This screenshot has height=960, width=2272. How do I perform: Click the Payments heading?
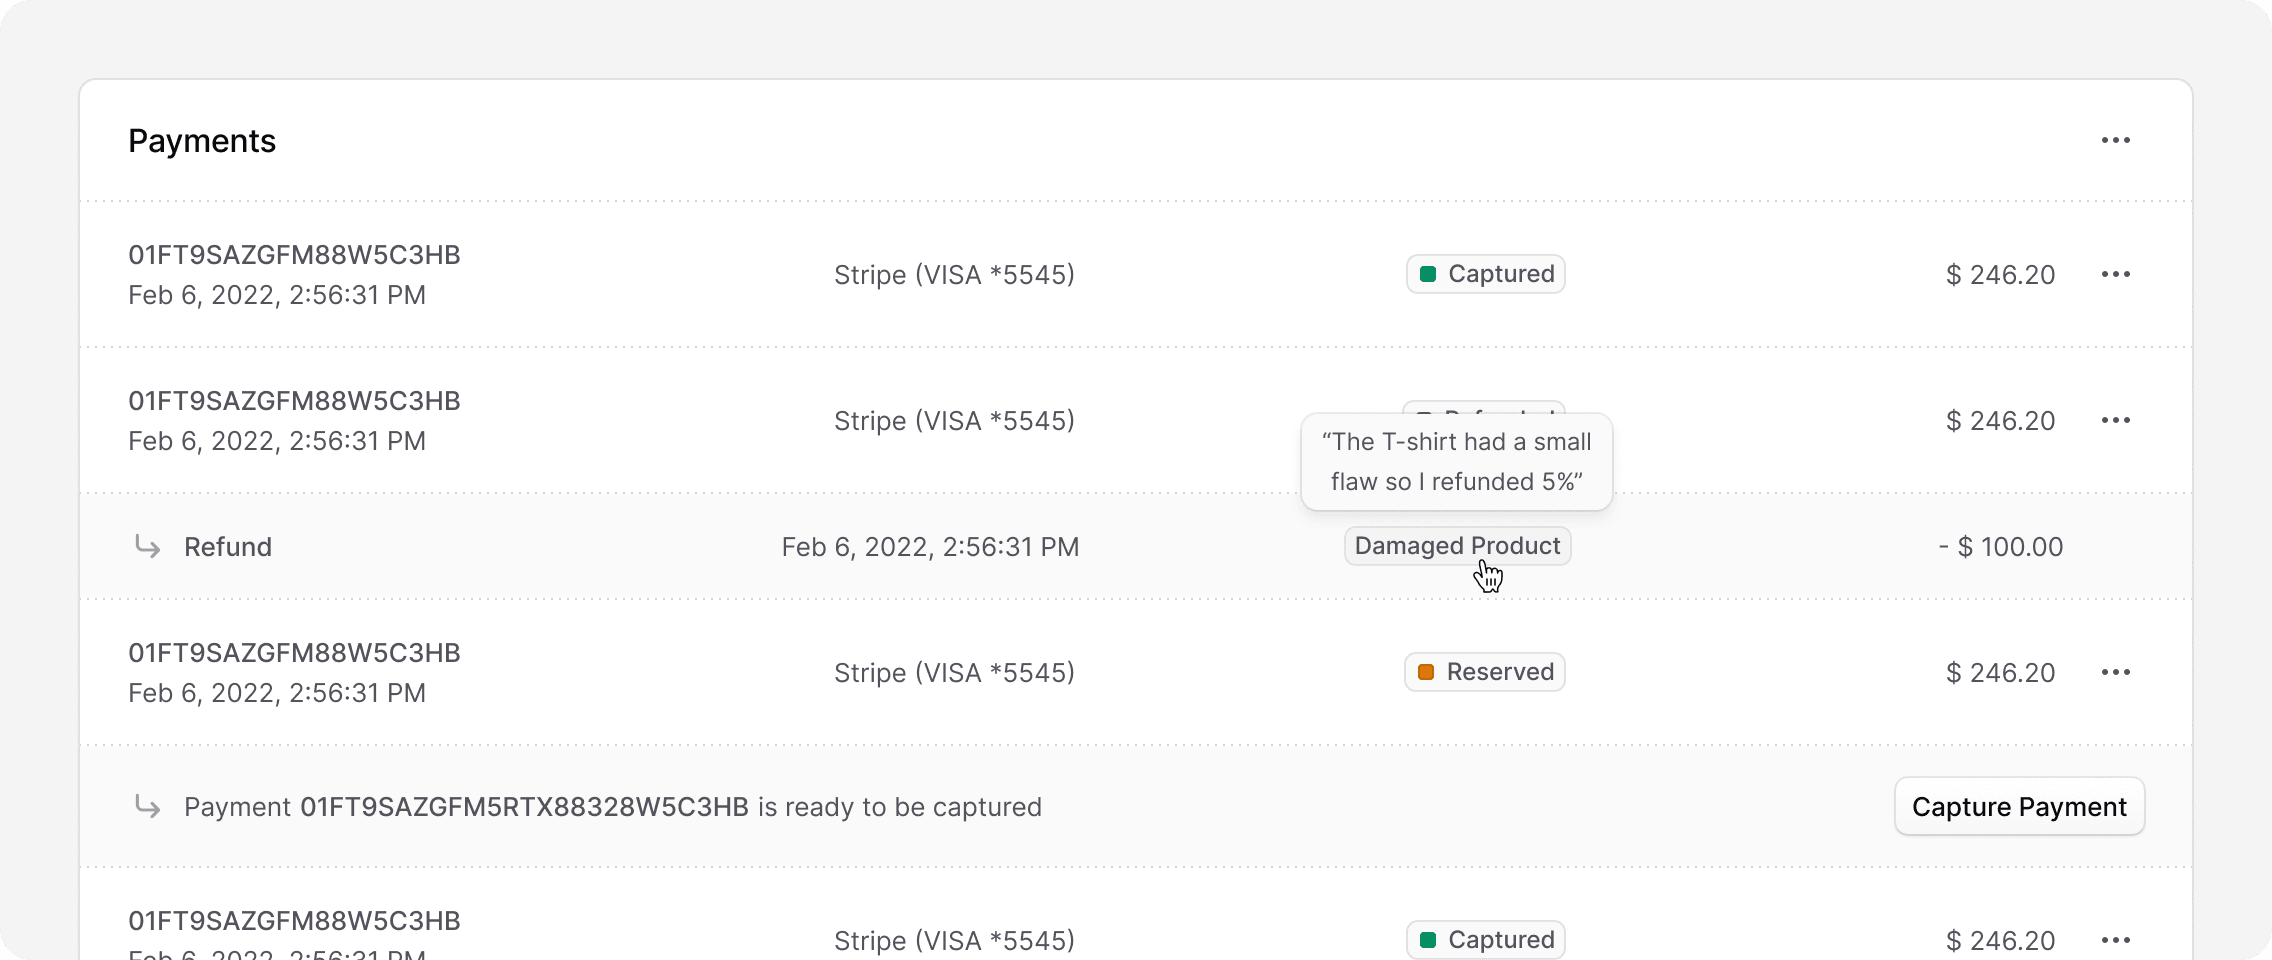[x=202, y=141]
